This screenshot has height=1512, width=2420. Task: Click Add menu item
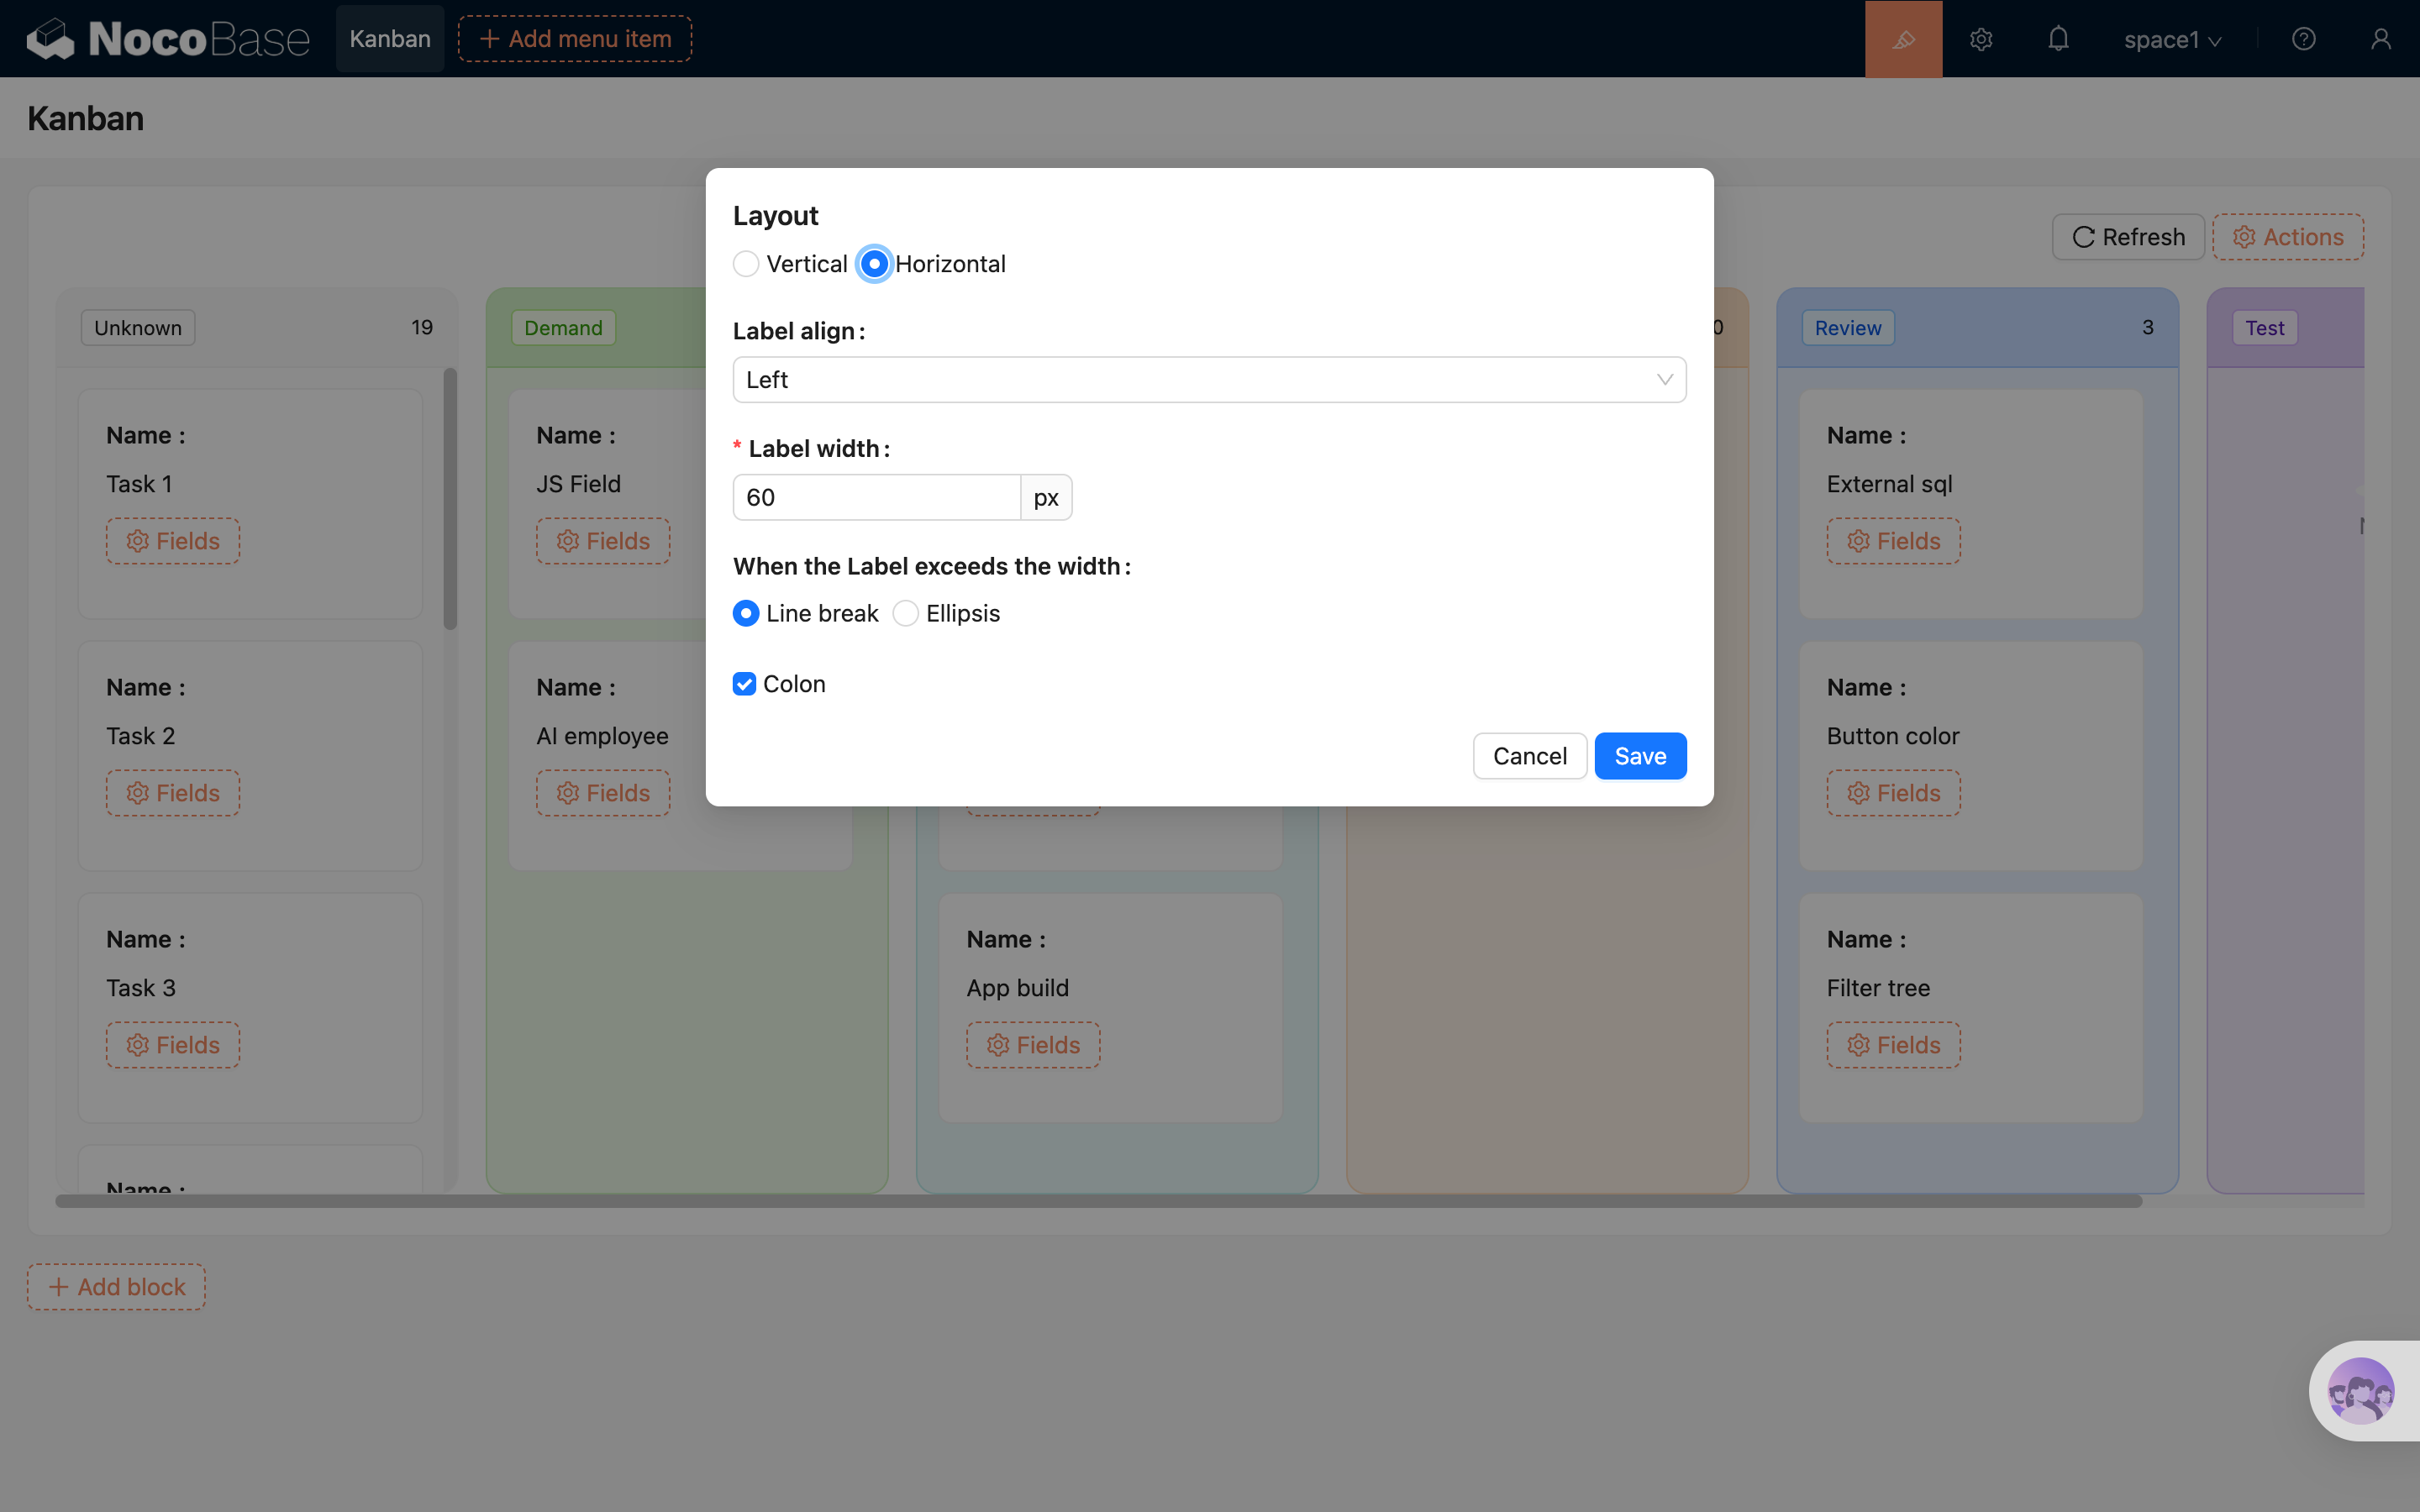(x=575, y=39)
